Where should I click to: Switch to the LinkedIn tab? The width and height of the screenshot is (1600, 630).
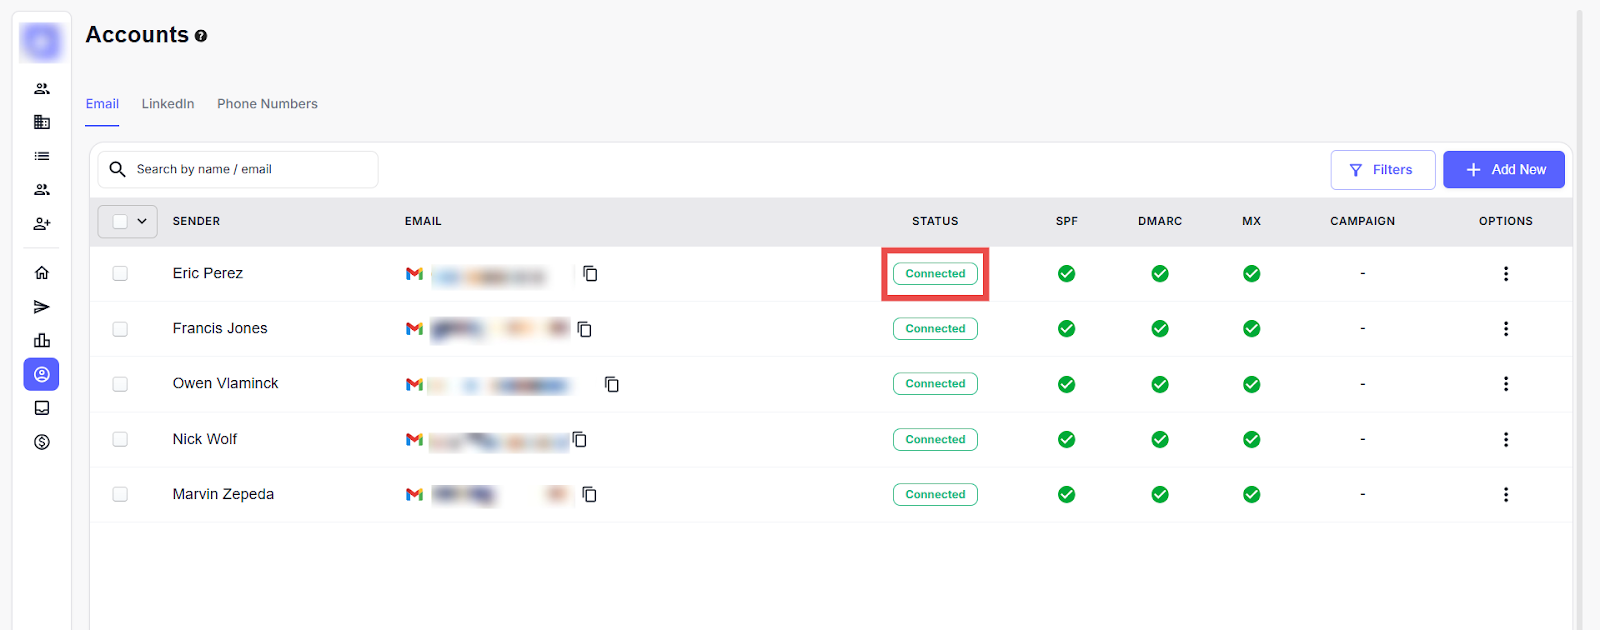168,104
